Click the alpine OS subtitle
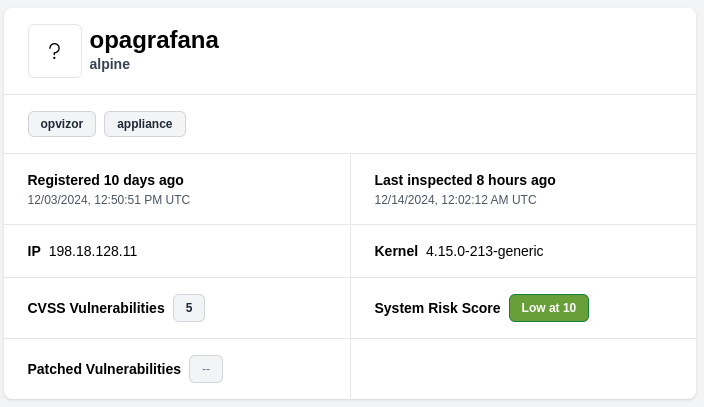The image size is (704, 407). 110,64
